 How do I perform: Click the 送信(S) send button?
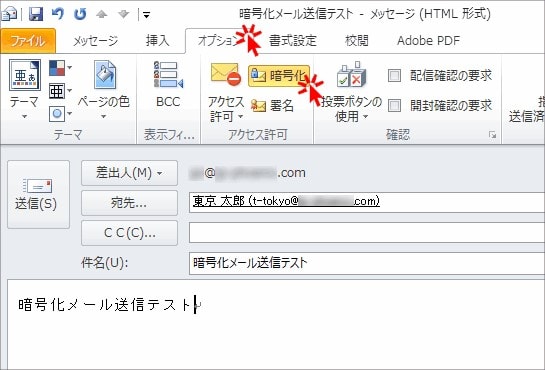tap(38, 194)
